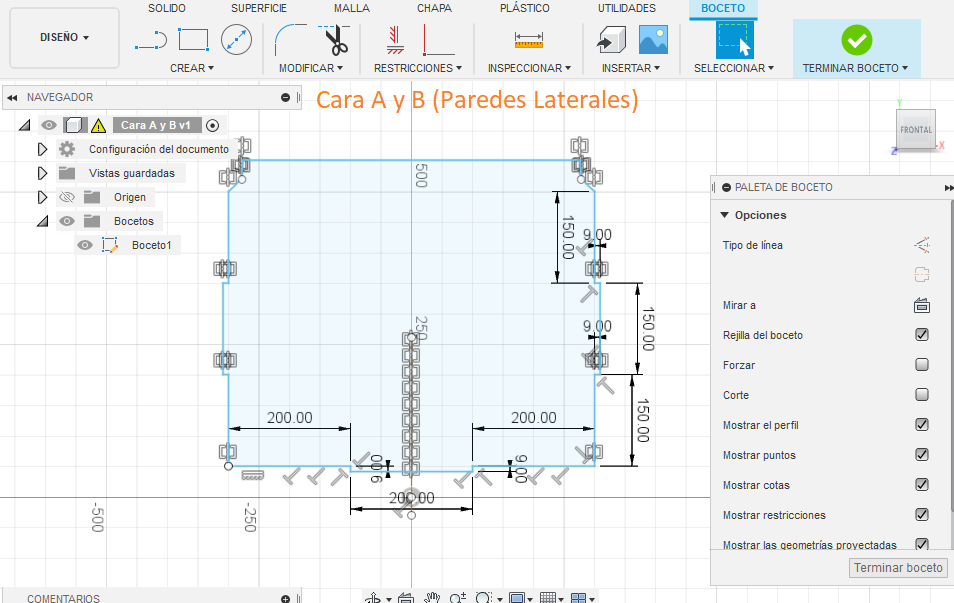954x603 pixels.
Task: Expand Configuración del documento tree node
Action: coord(42,149)
